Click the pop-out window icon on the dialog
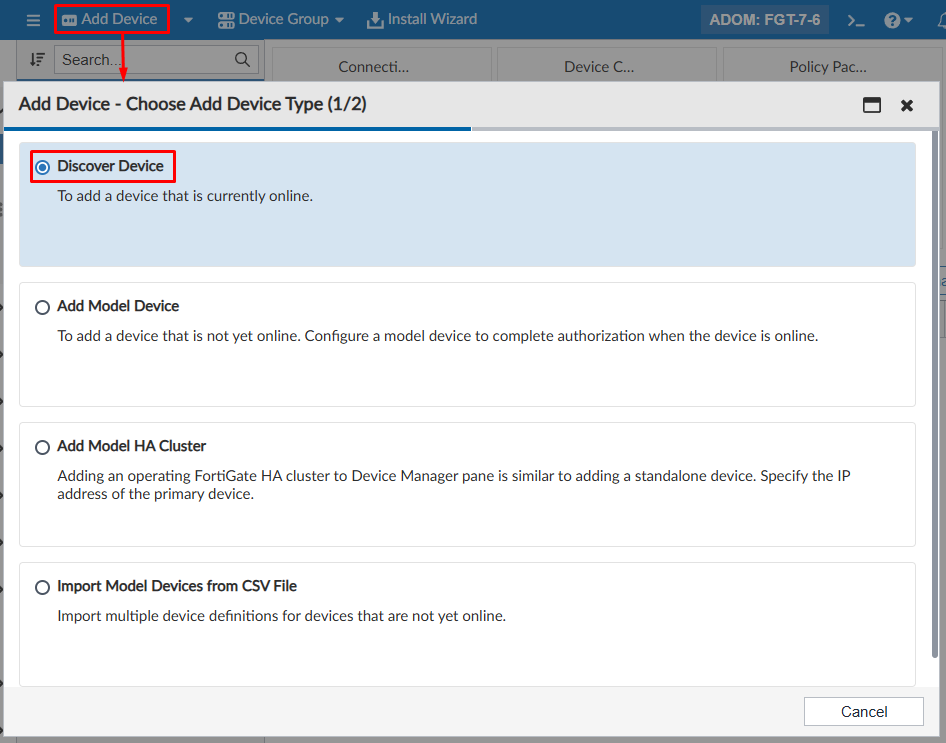This screenshot has width=946, height=743. [870, 104]
